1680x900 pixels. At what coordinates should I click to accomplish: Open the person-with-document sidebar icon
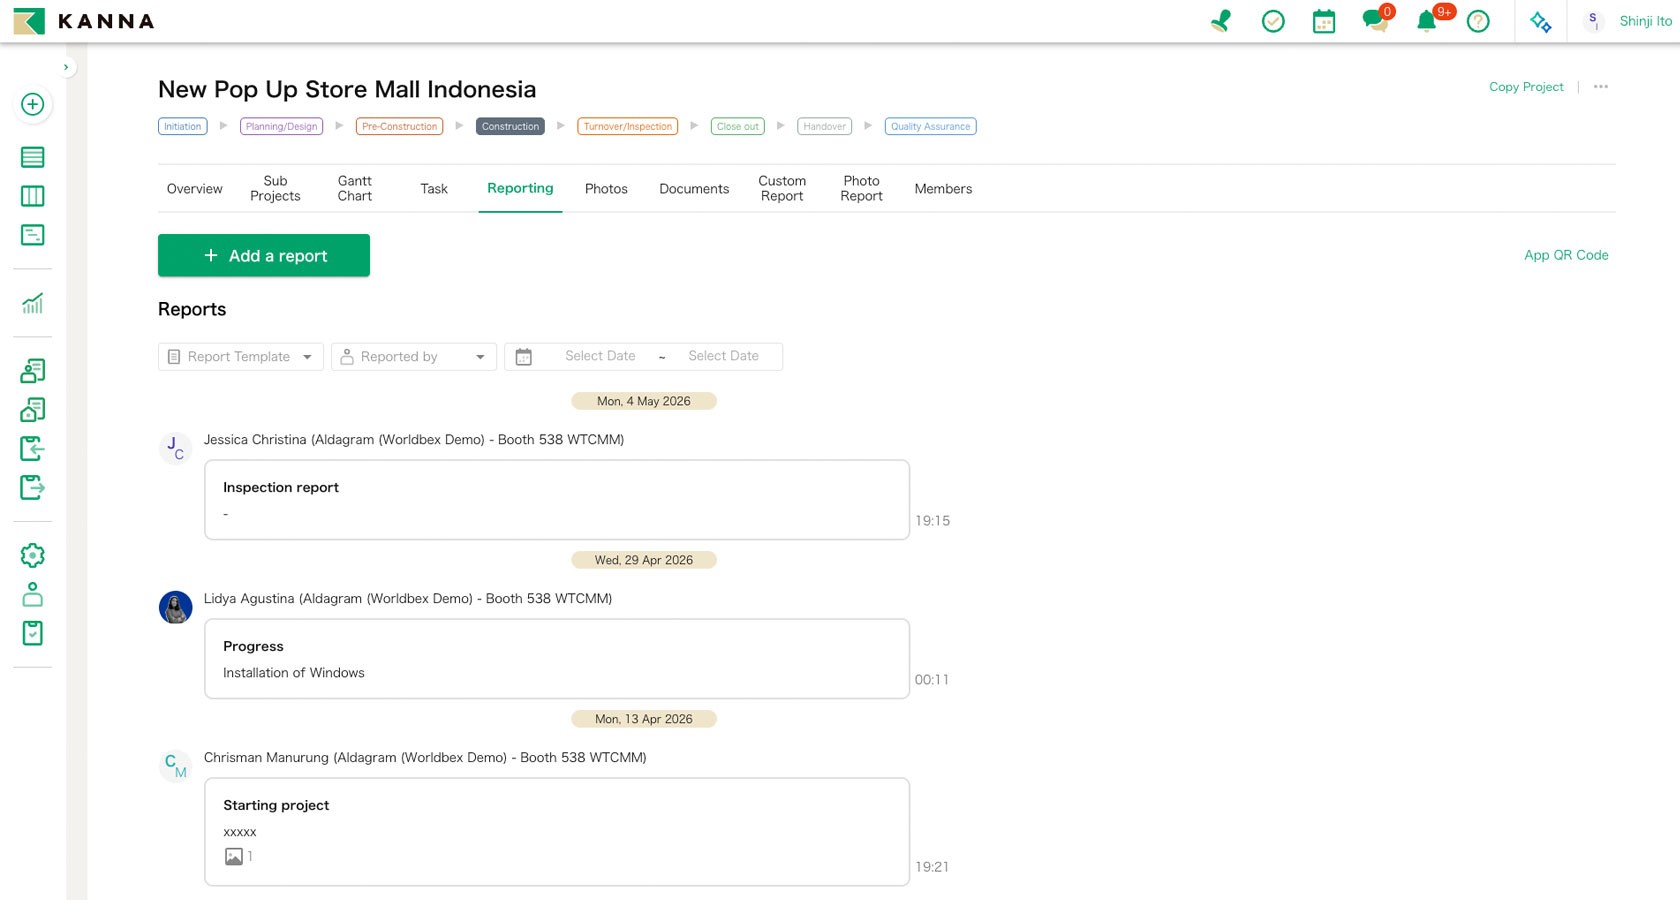tap(33, 371)
